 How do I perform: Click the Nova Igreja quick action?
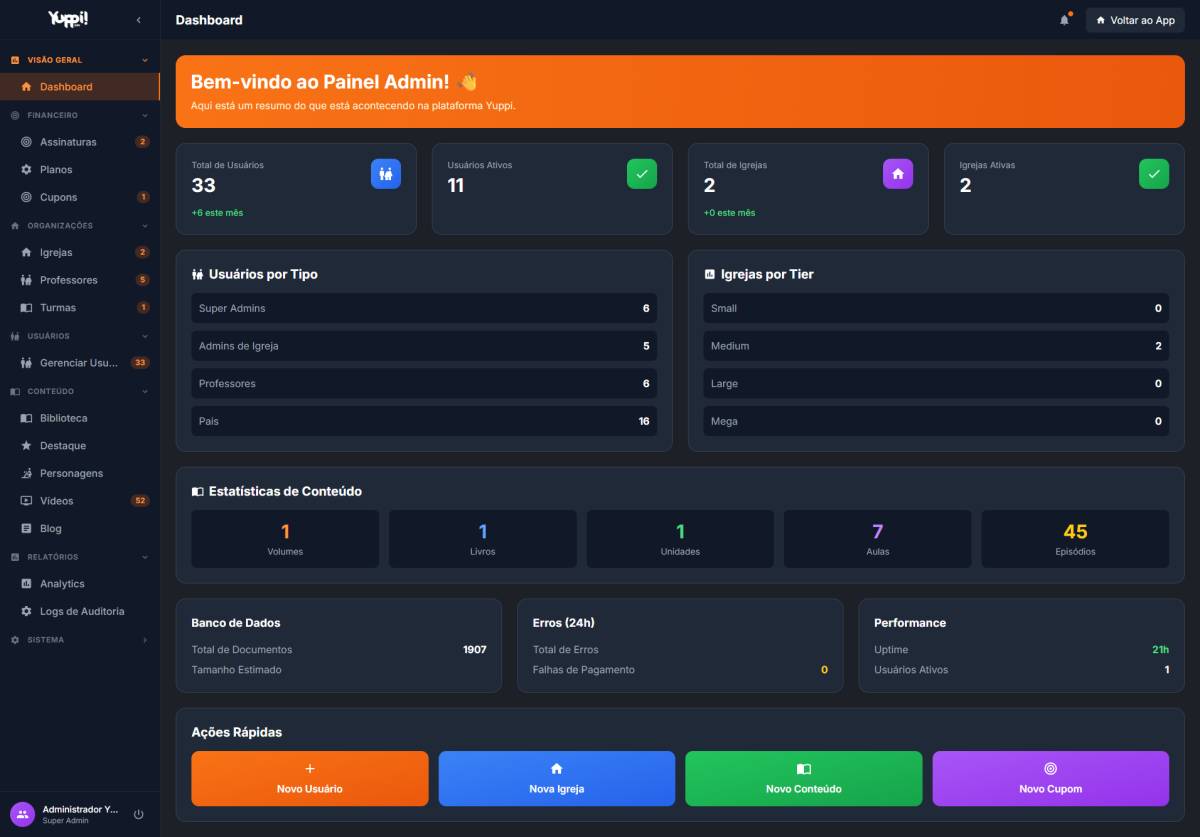click(x=556, y=778)
